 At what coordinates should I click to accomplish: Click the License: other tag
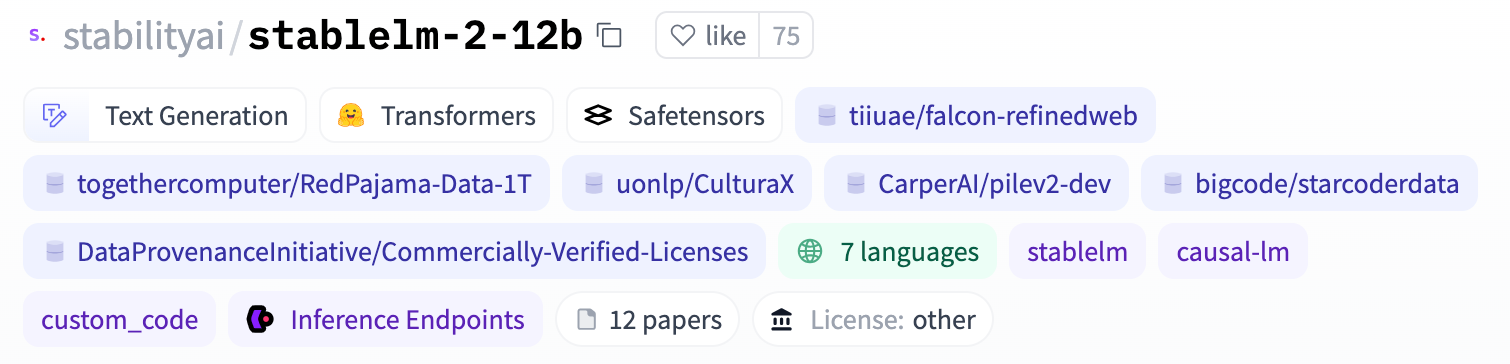[872, 320]
